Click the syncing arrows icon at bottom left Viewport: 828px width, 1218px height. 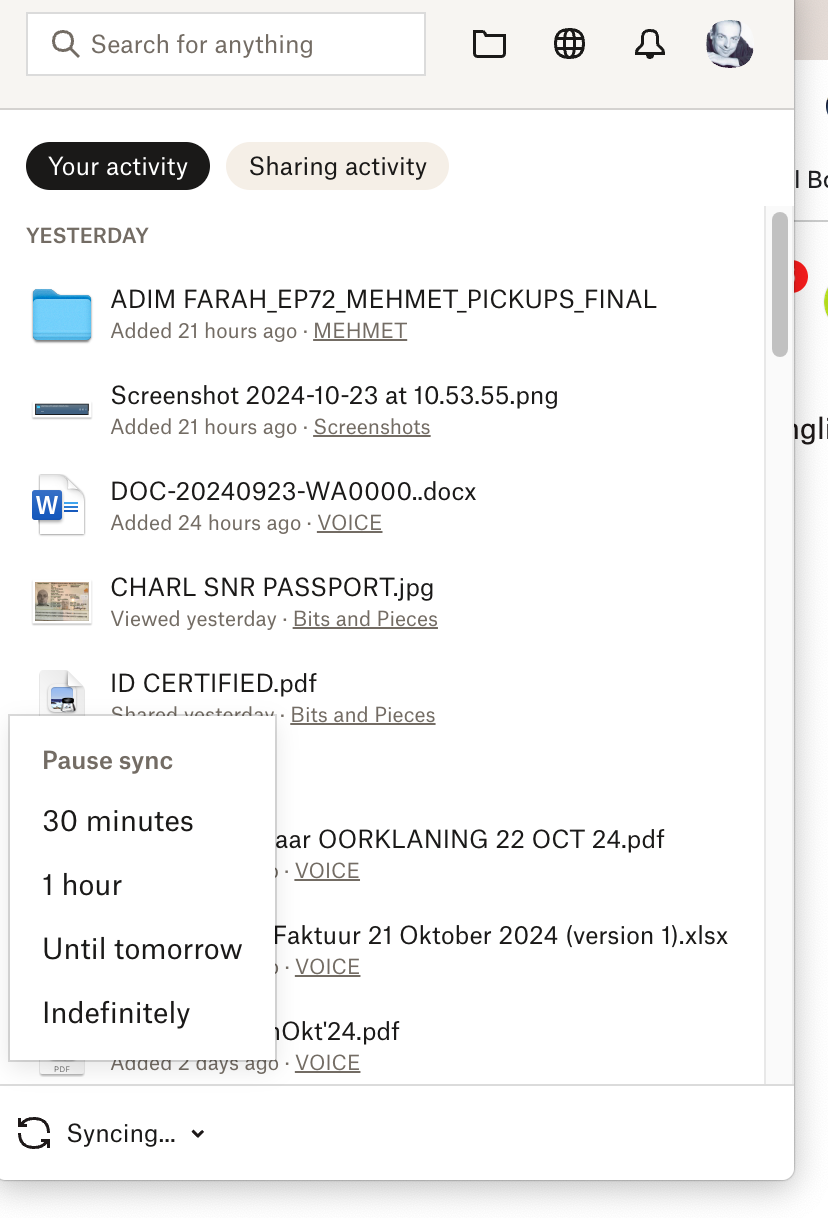[x=35, y=1133]
